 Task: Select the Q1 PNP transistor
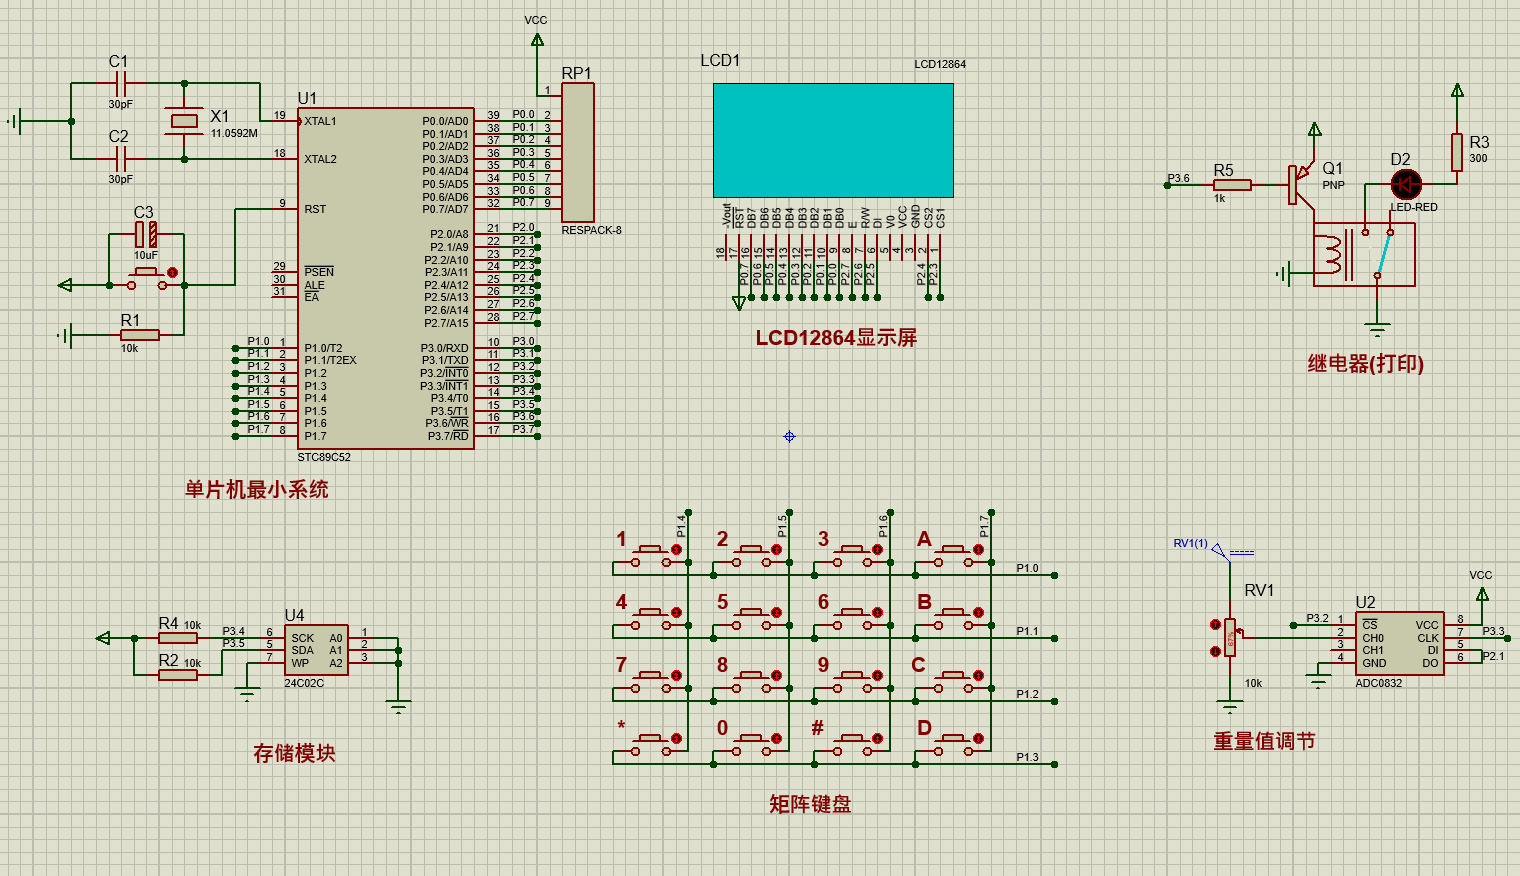tap(1300, 184)
